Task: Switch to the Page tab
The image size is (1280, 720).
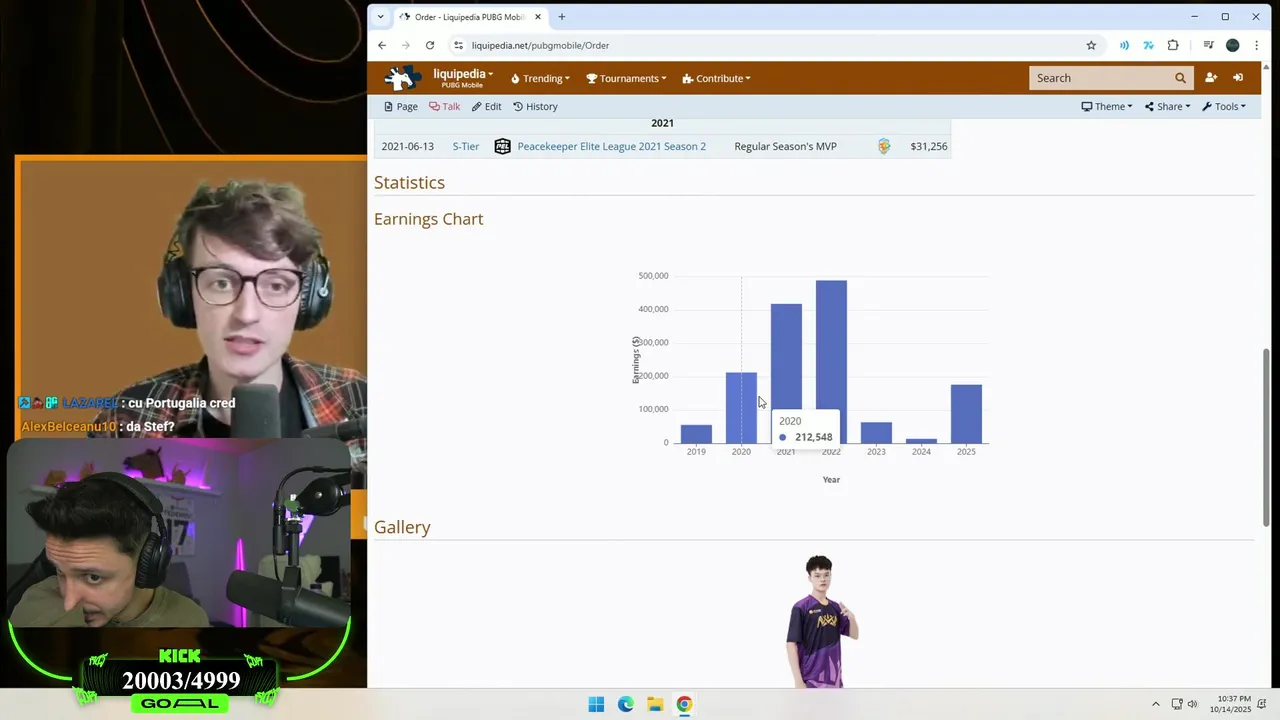Action: click(x=401, y=106)
